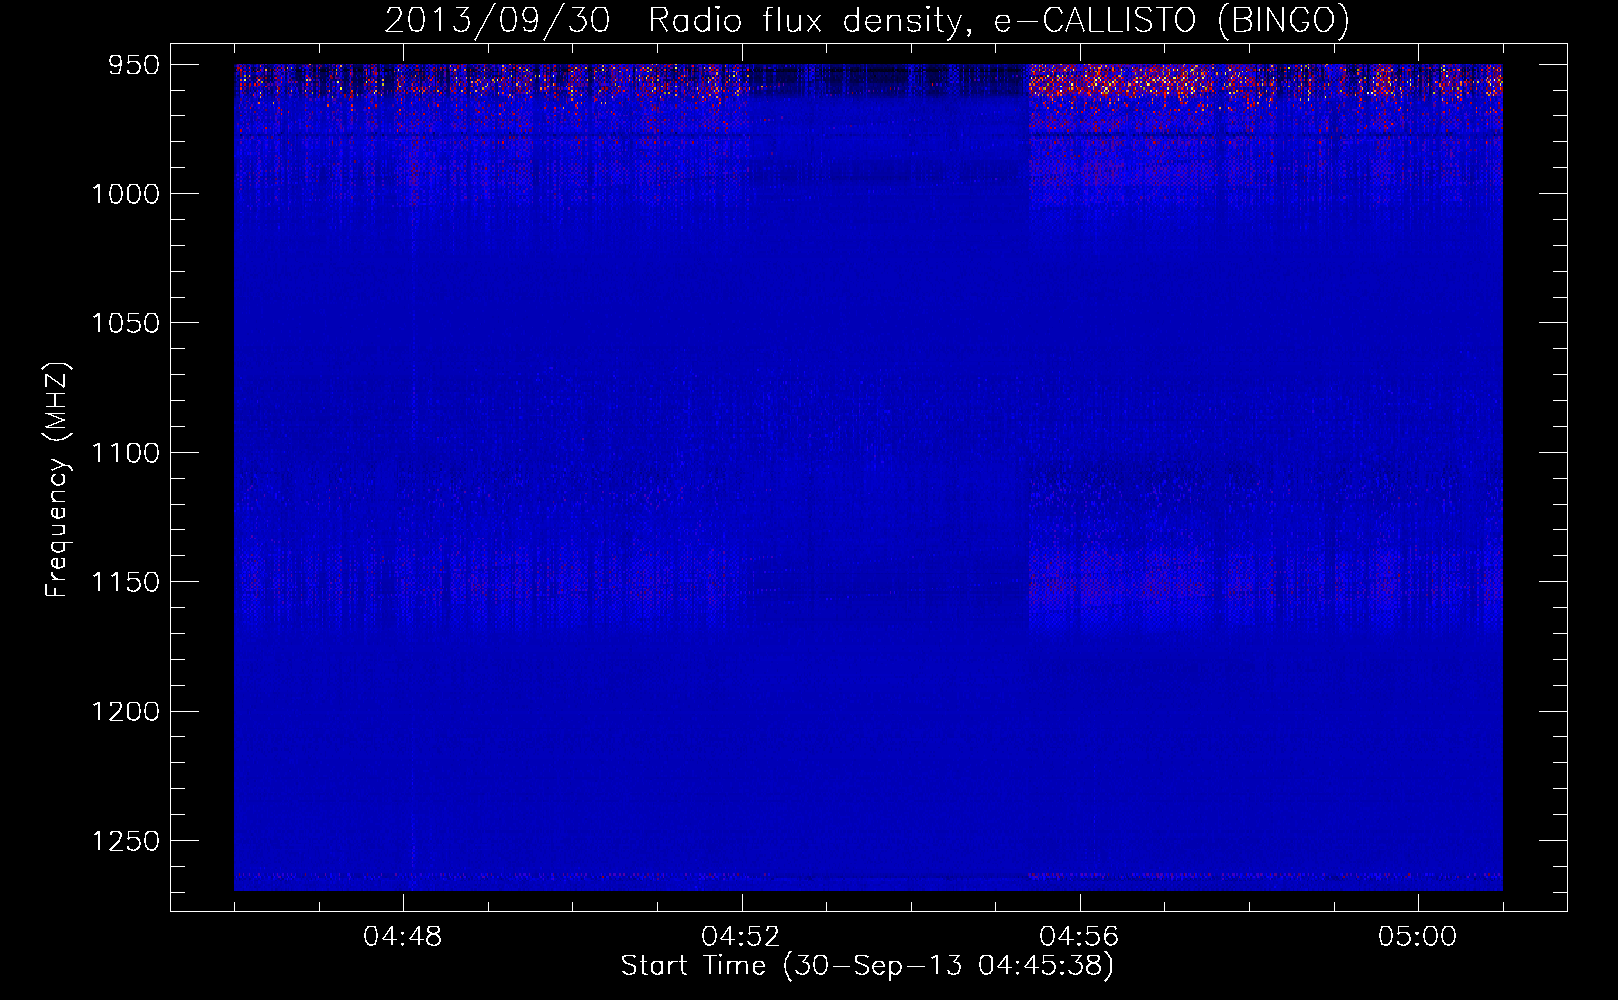Click the '04:56' time axis label

click(1079, 937)
